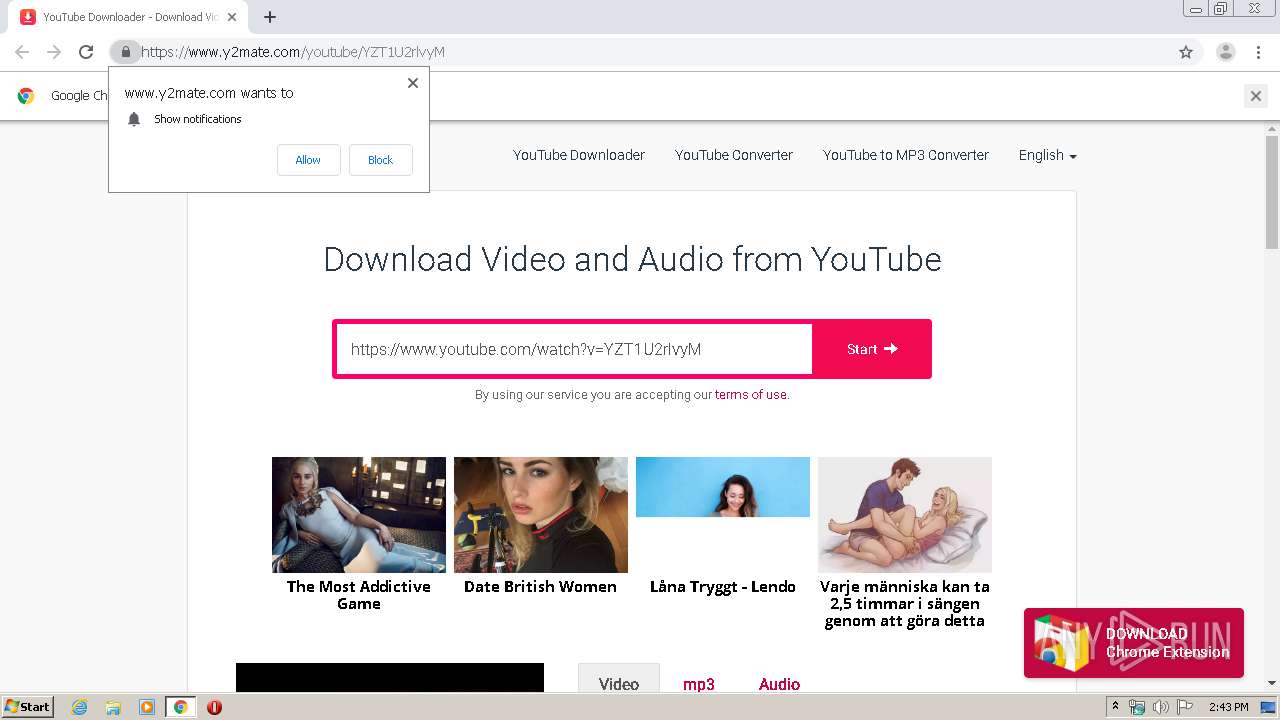Launch Internet Explorer from taskbar
The image size is (1280, 720).
[80, 707]
